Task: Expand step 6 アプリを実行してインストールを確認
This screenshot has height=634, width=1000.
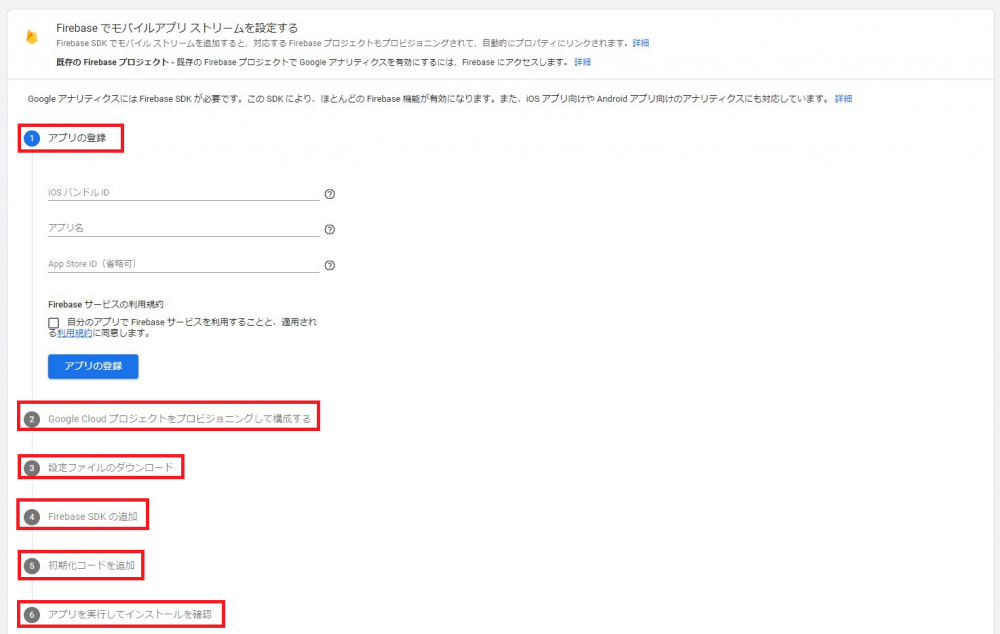Action: 120,615
